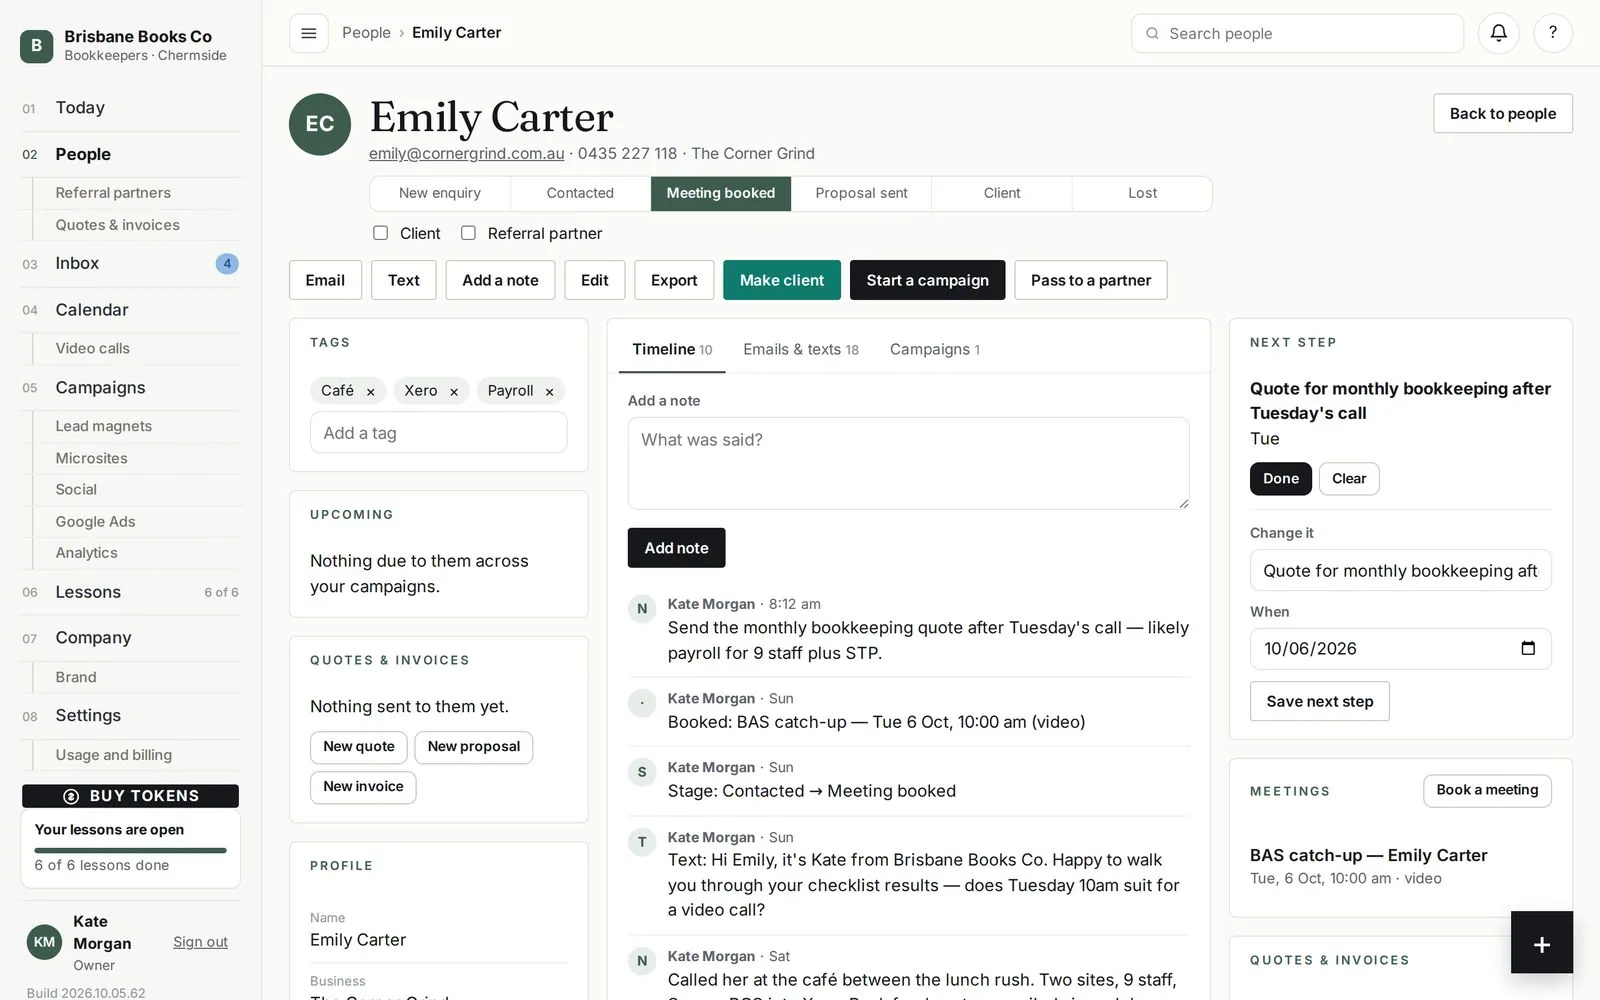Image resolution: width=1600 pixels, height=1000 pixels.
Task: Click the floating plus button
Action: (x=1541, y=943)
